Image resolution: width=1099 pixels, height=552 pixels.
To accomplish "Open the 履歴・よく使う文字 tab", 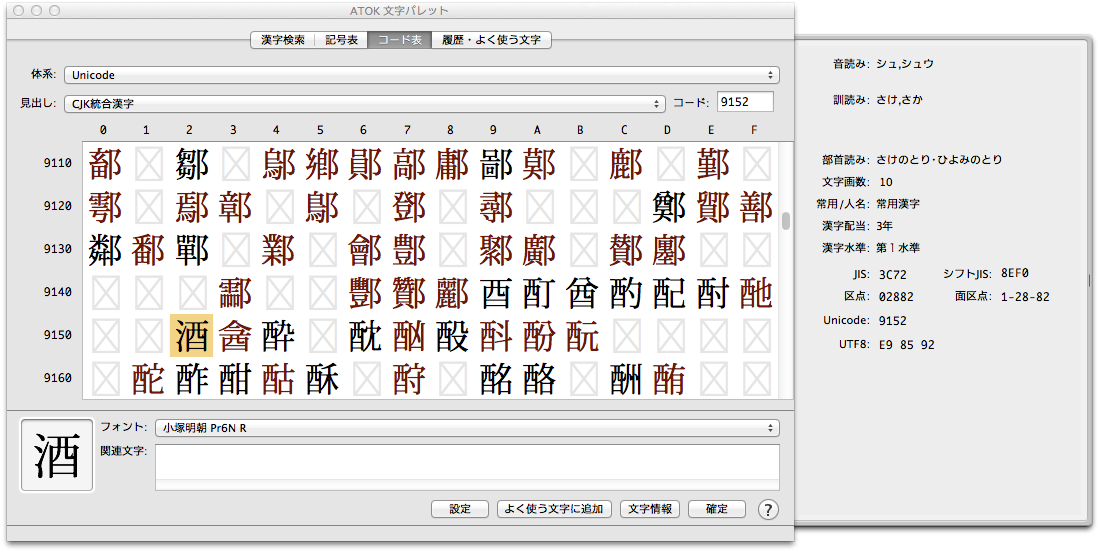I will click(x=491, y=40).
